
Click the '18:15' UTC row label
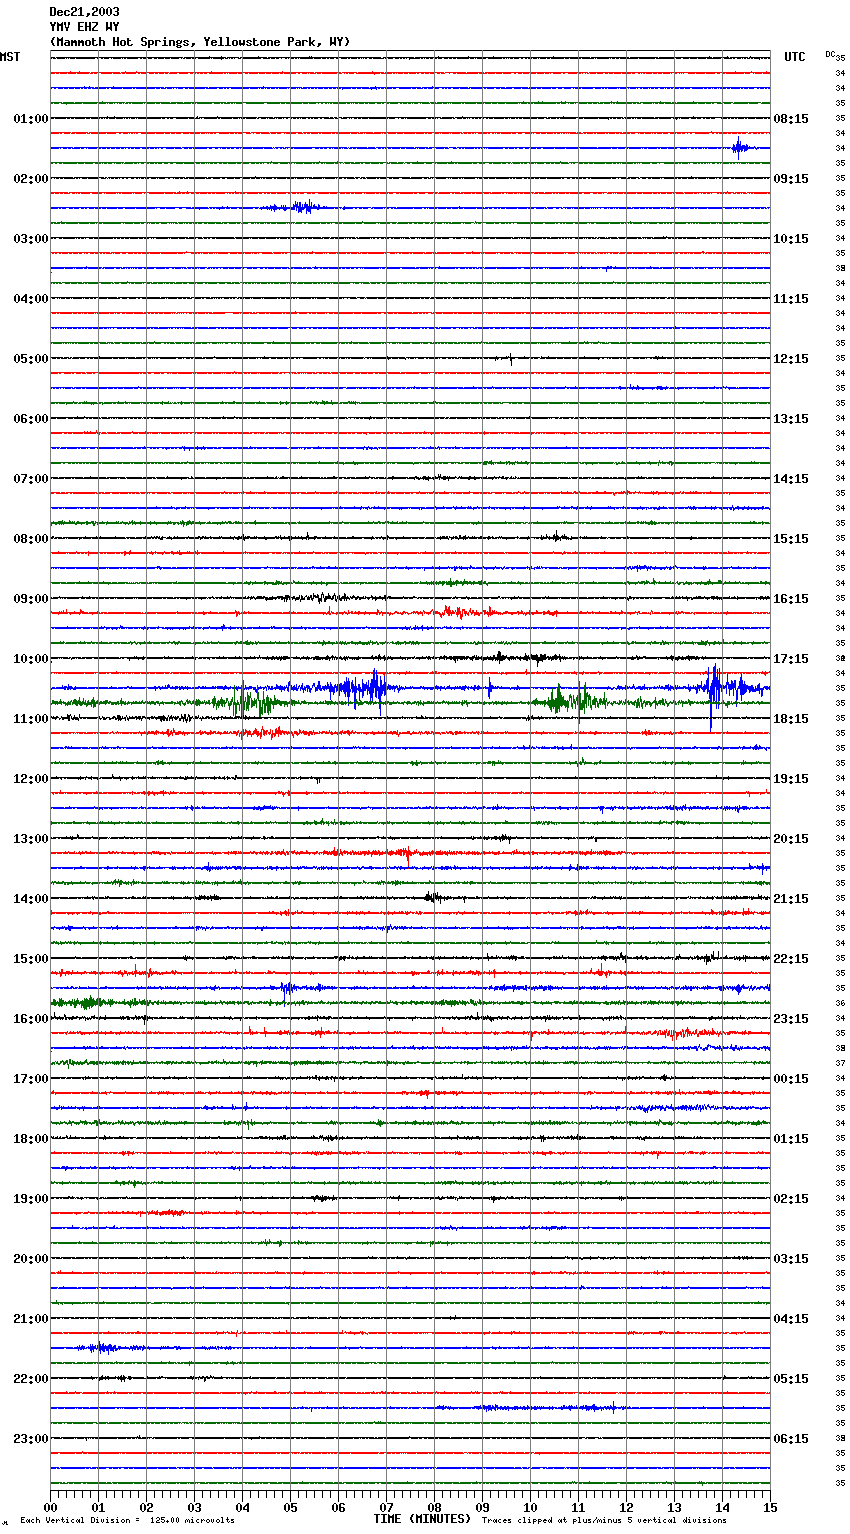(x=791, y=719)
